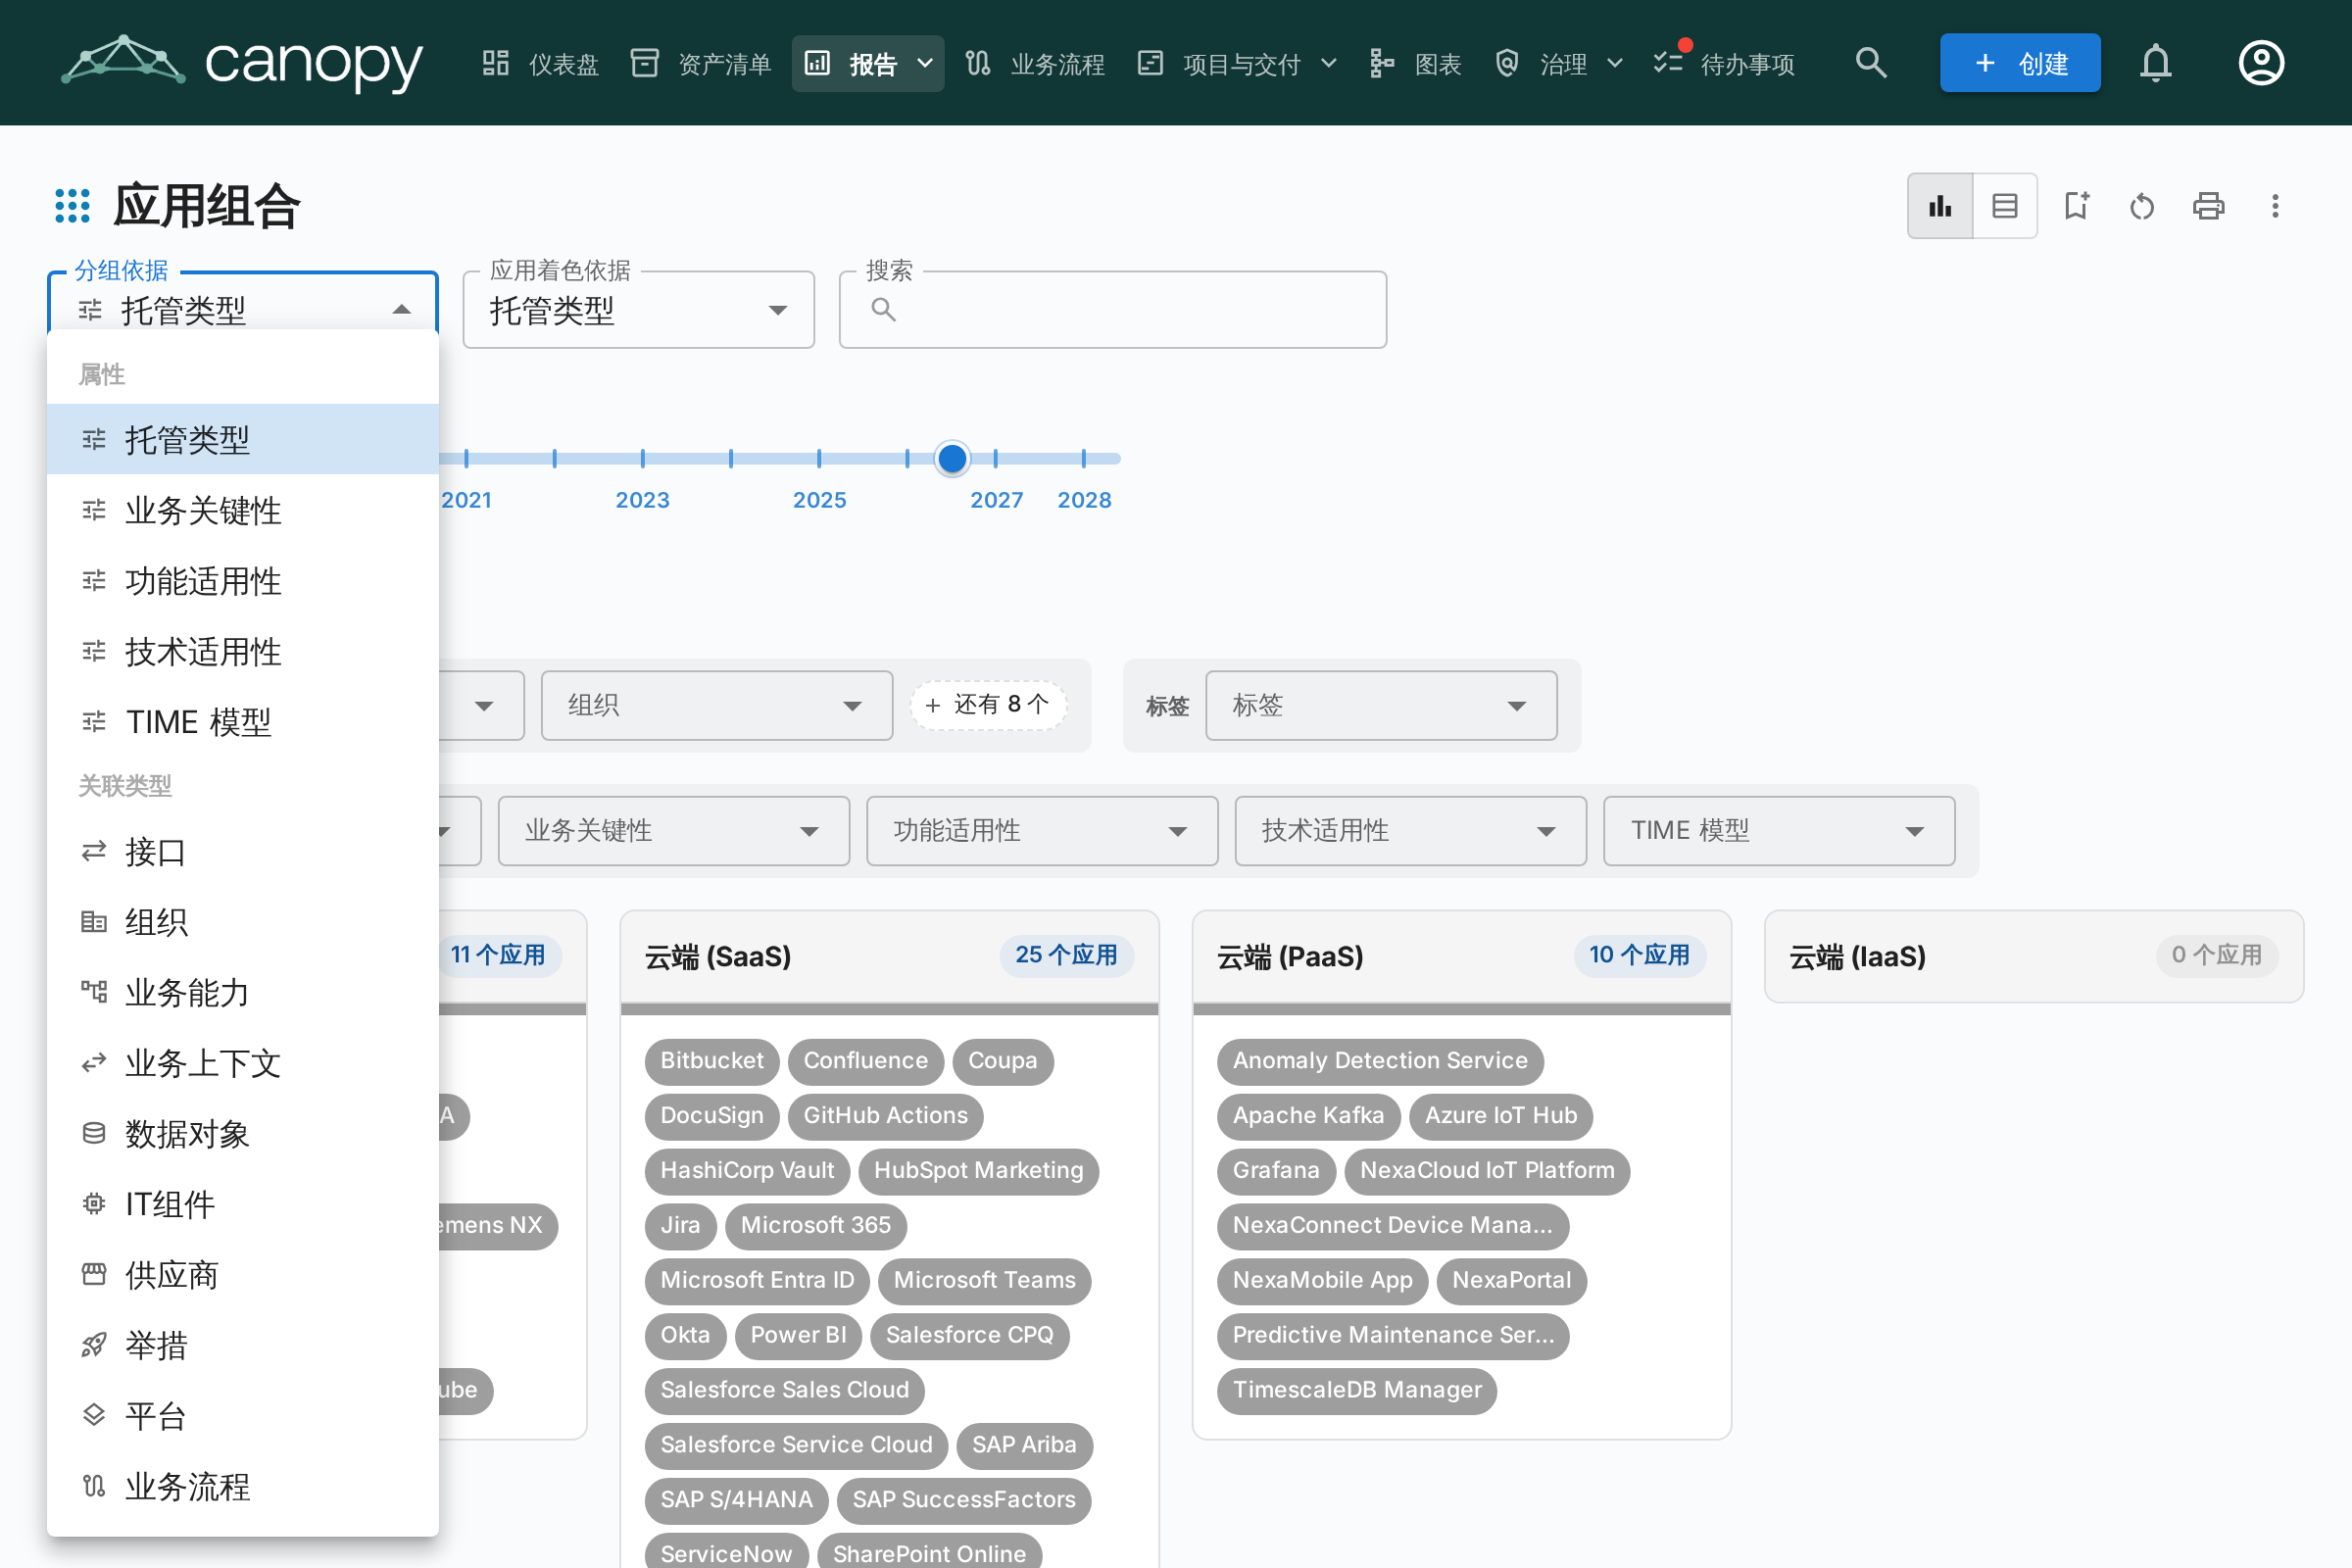Open user account avatar menu
The image size is (2352, 1568).
pos(2261,63)
